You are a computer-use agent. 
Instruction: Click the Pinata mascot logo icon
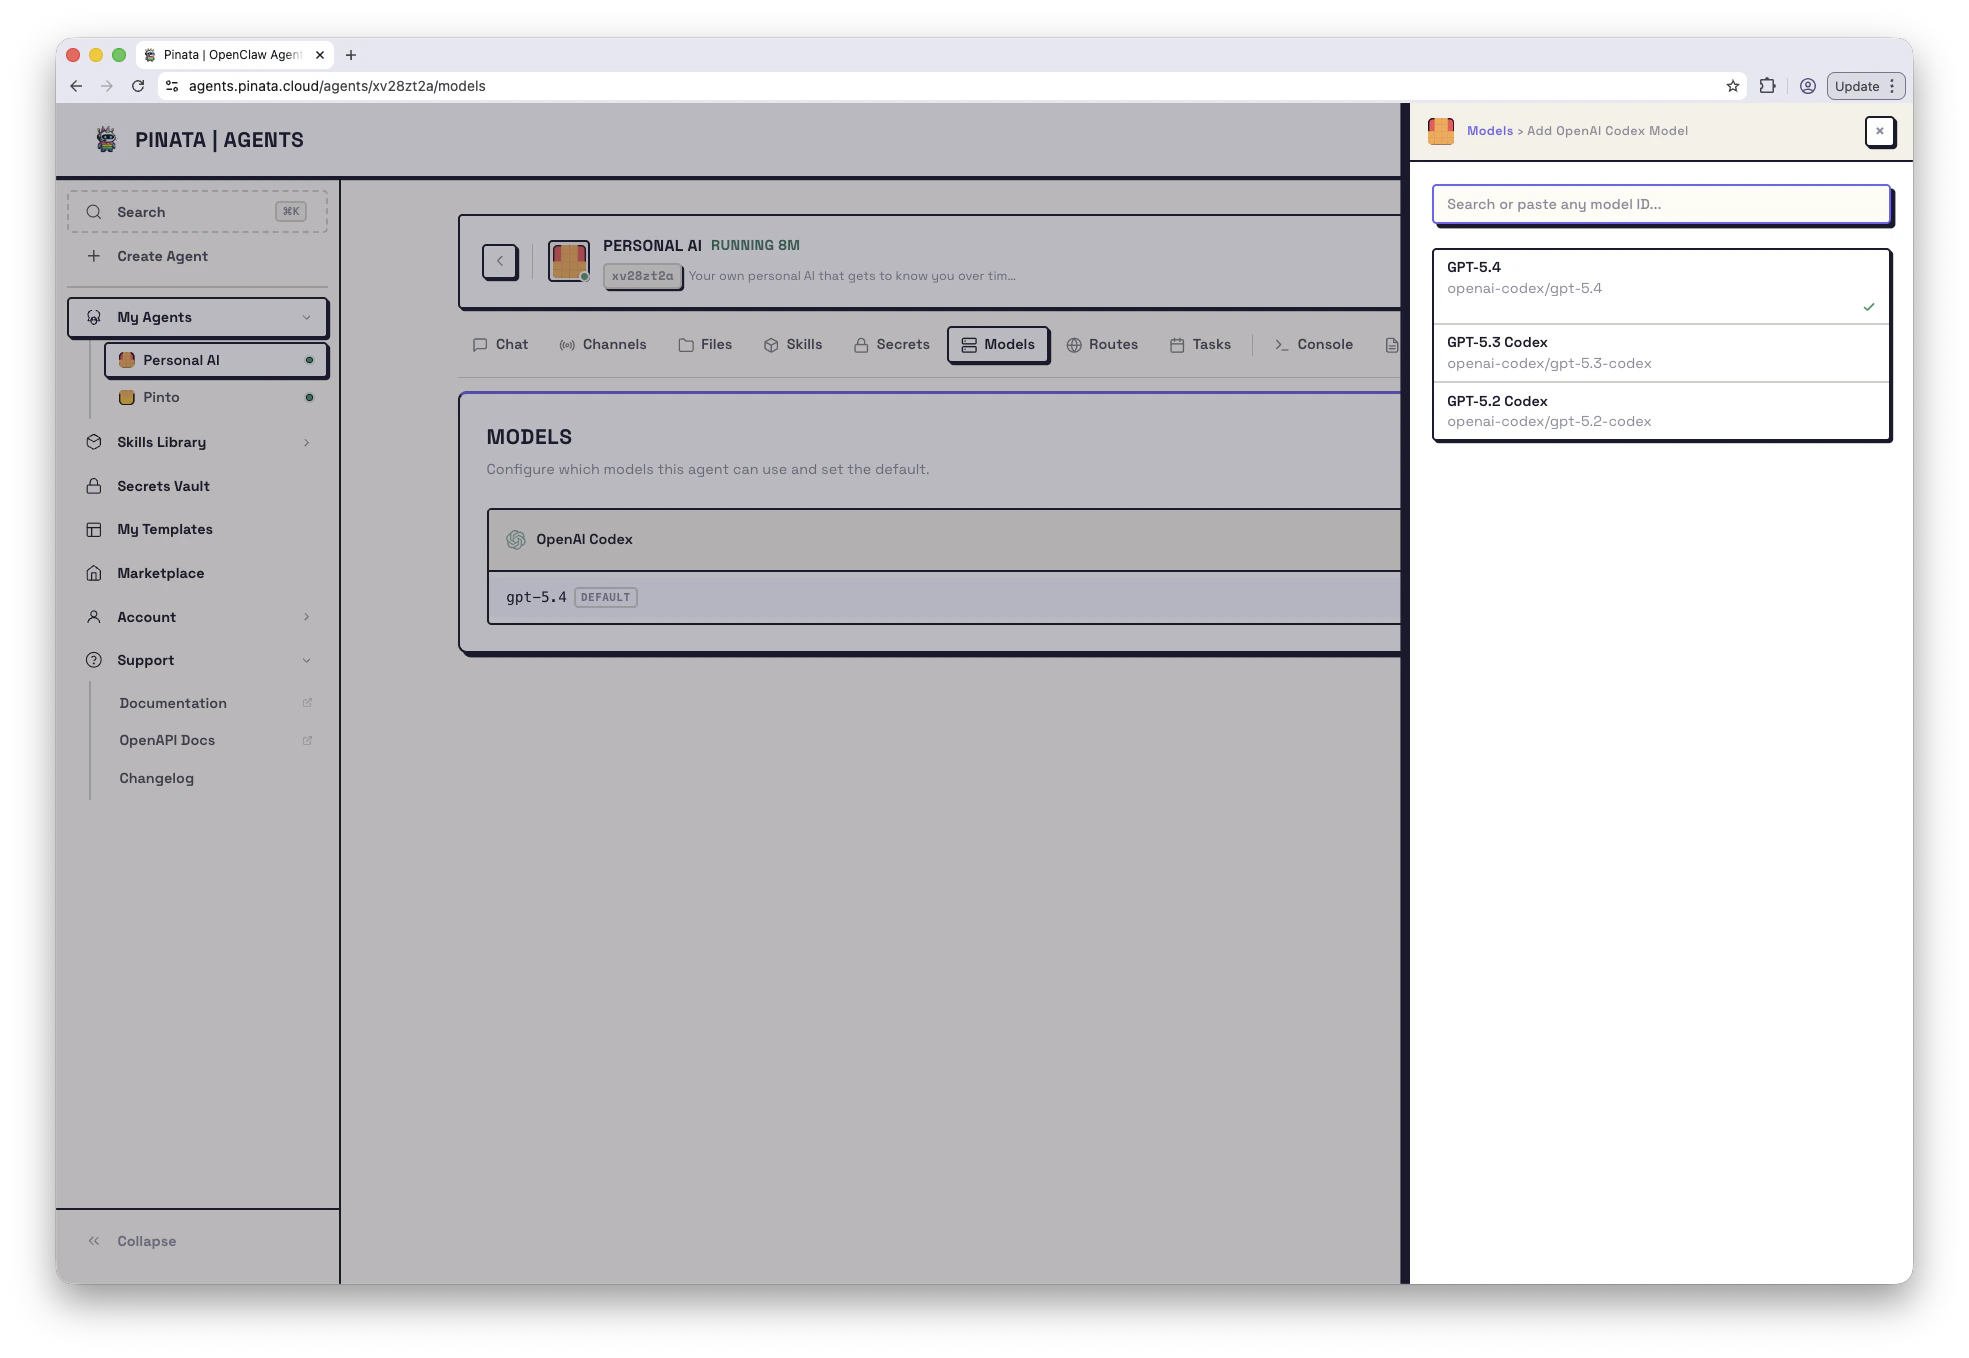click(106, 139)
